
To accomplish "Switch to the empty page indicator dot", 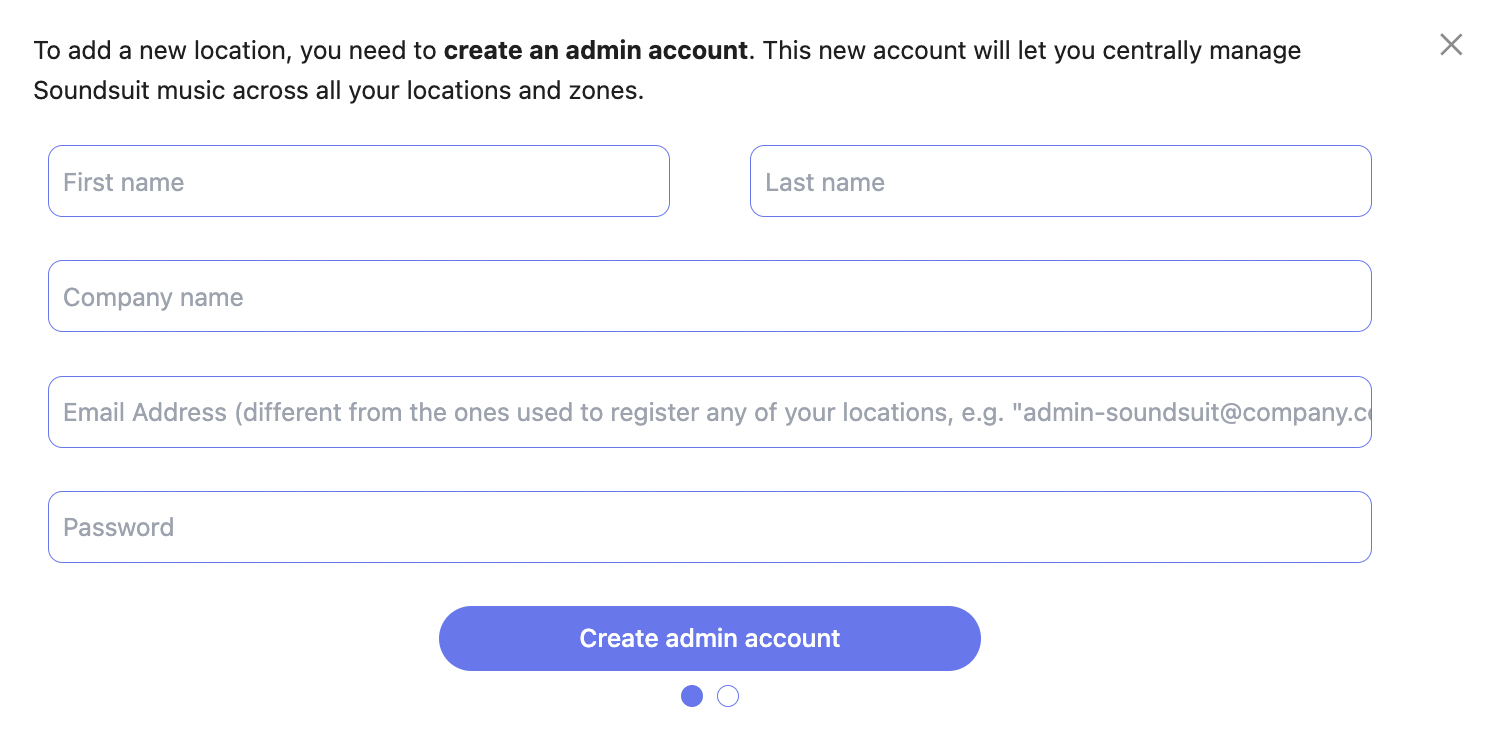I will coord(728,696).
